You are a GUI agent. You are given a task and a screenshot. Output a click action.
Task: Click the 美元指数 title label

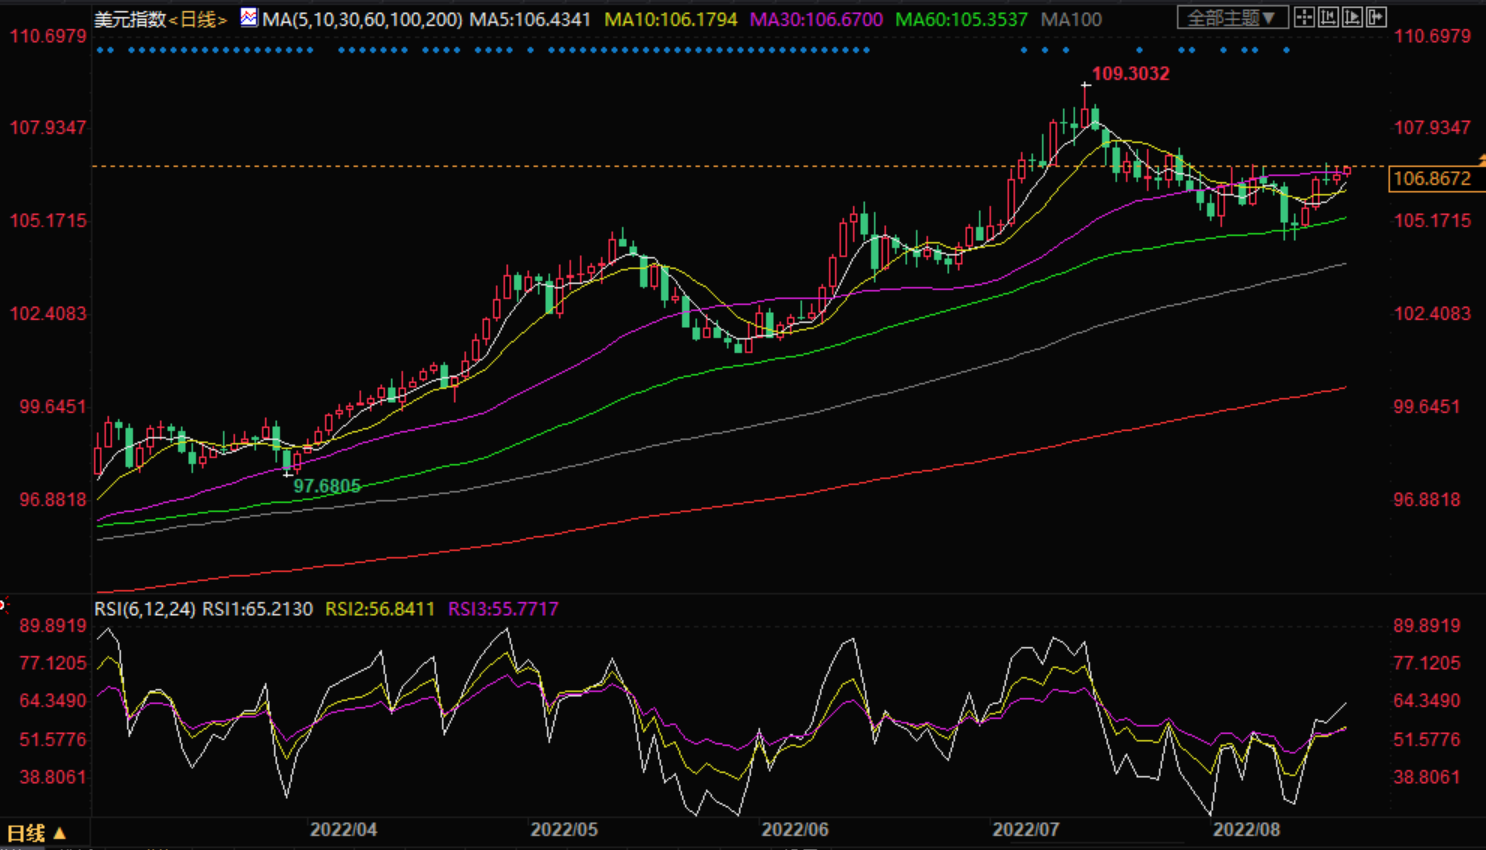pyautogui.click(x=130, y=19)
